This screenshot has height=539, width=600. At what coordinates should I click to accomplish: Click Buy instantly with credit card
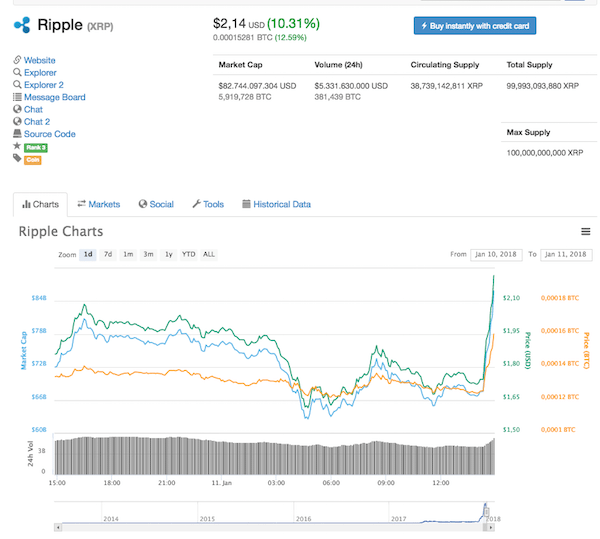[475, 26]
